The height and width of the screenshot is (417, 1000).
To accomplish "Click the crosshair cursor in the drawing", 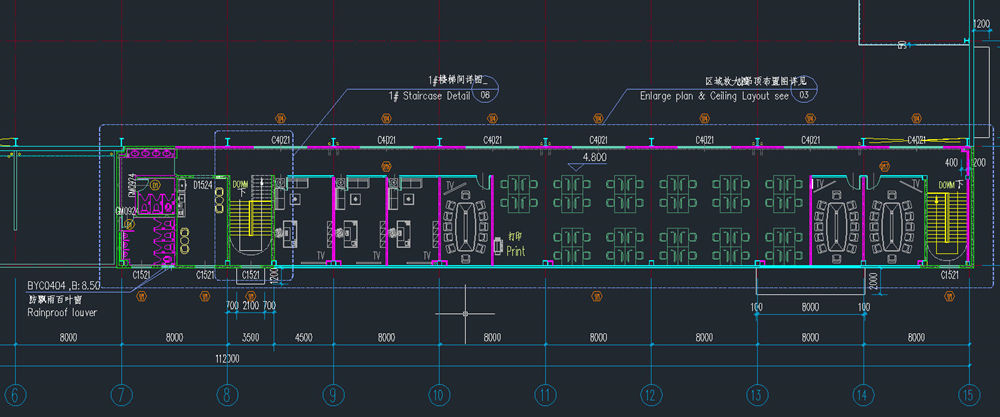I will pos(465,313).
